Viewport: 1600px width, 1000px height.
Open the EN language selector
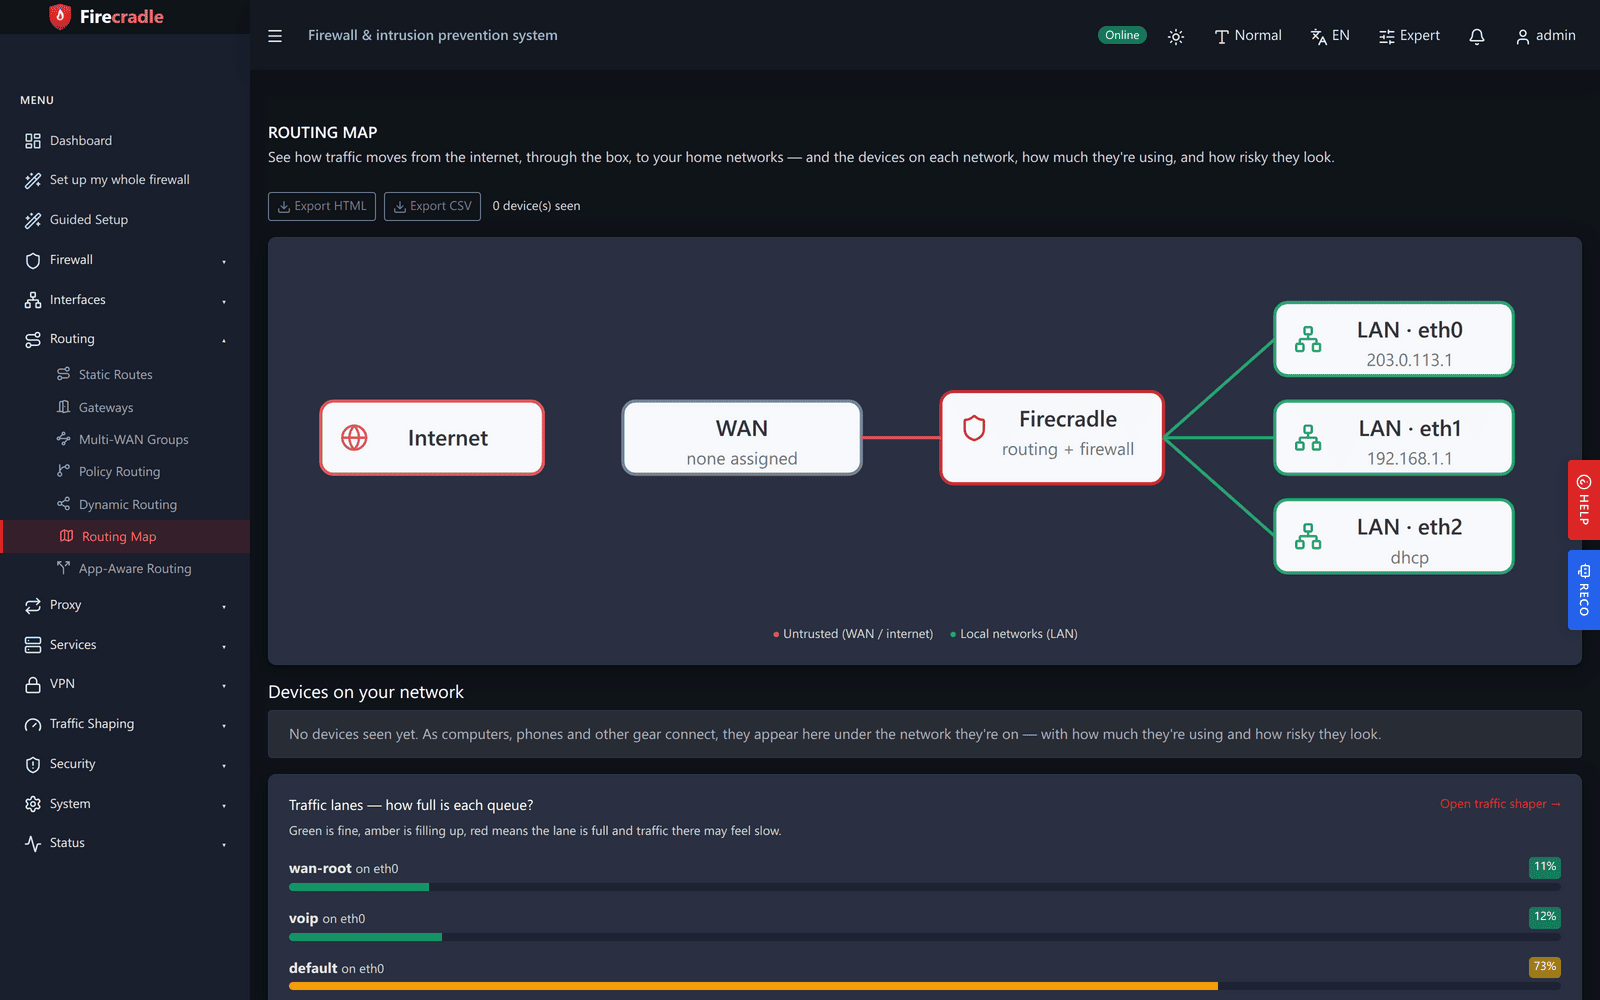[x=1330, y=36]
